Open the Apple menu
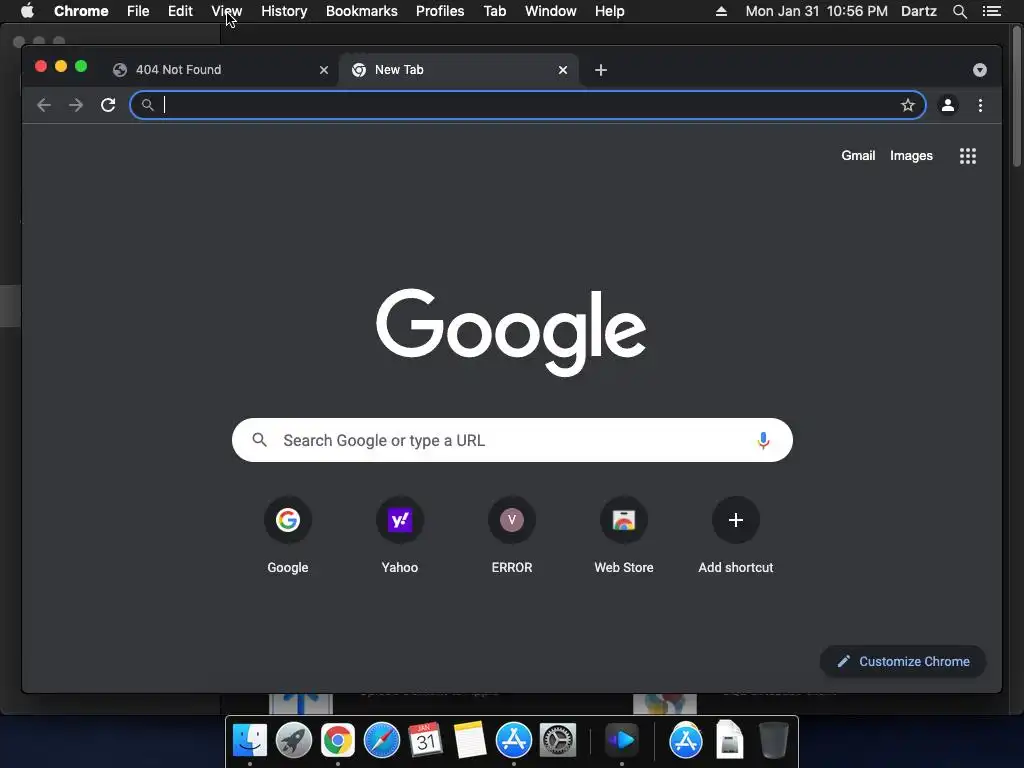 pyautogui.click(x=27, y=11)
